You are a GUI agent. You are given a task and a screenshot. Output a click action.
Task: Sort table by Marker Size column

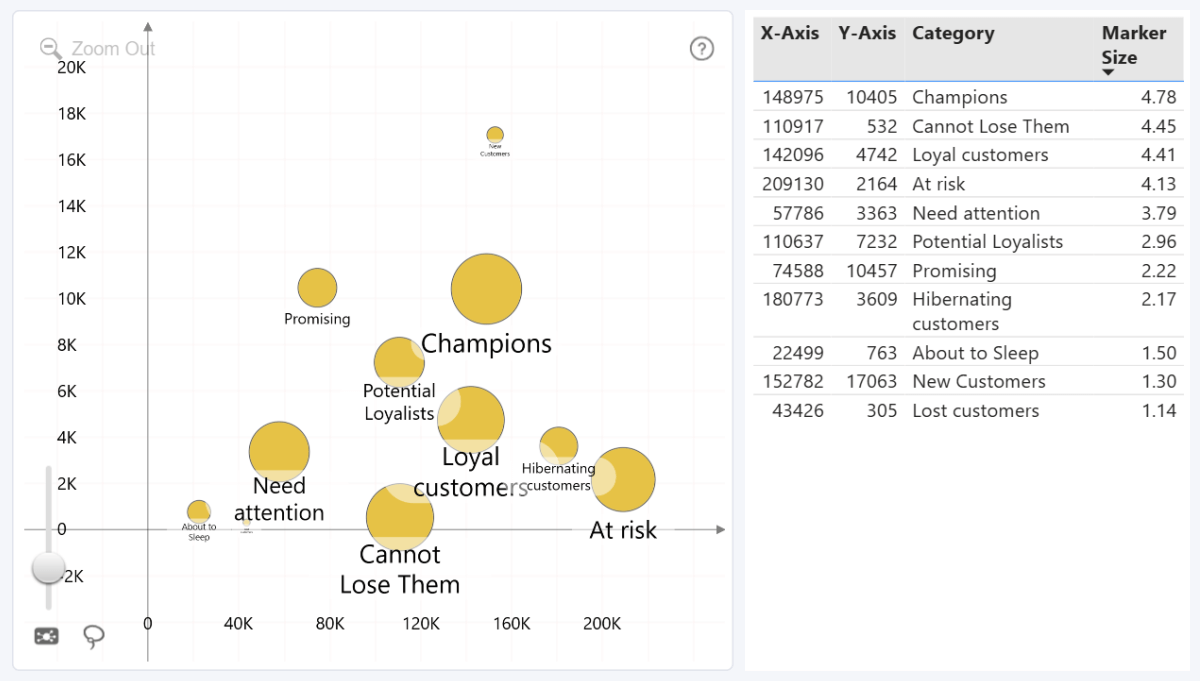click(1133, 45)
